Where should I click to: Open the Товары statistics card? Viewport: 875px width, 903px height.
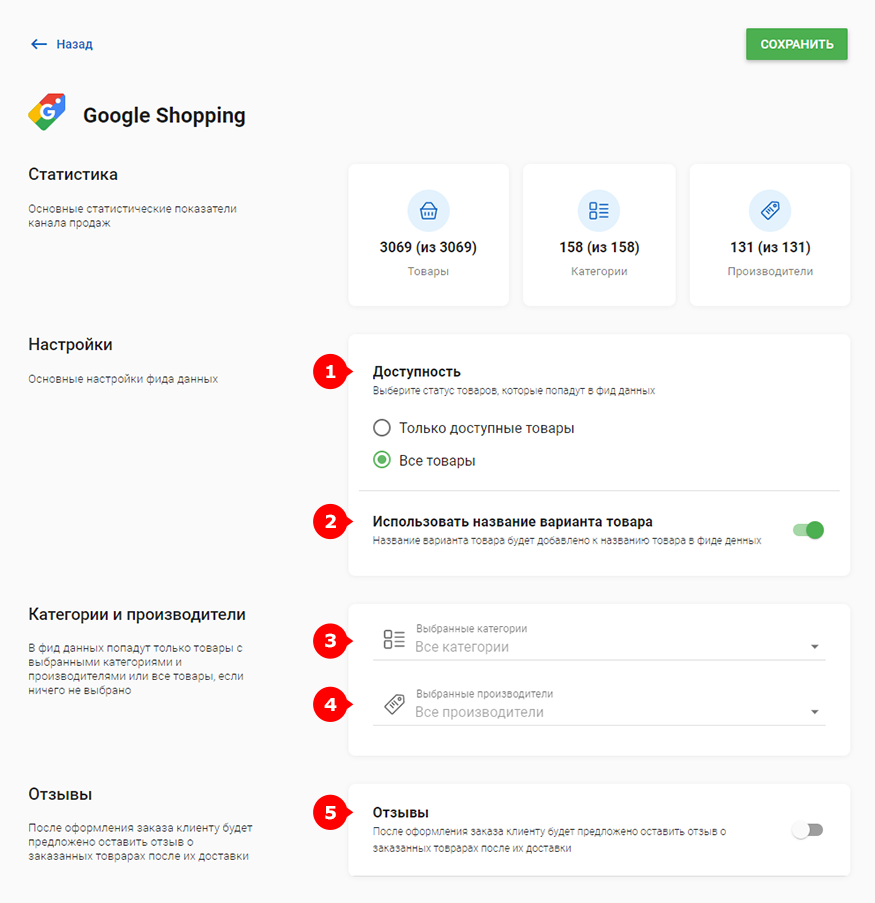click(429, 235)
